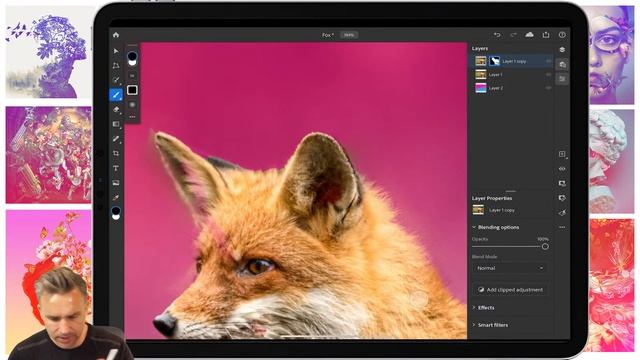Click the Layers panel heading
This screenshot has width=640, height=360.
click(x=480, y=48)
